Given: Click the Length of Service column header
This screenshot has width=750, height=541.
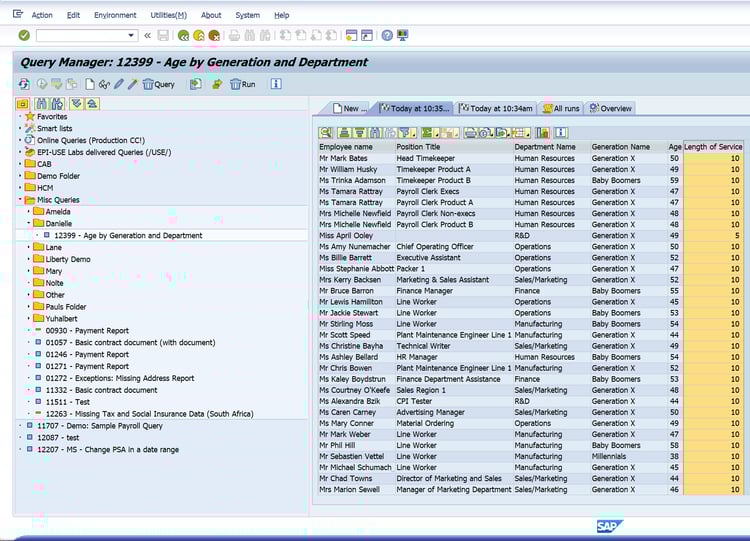Looking at the screenshot, I should (x=713, y=147).
